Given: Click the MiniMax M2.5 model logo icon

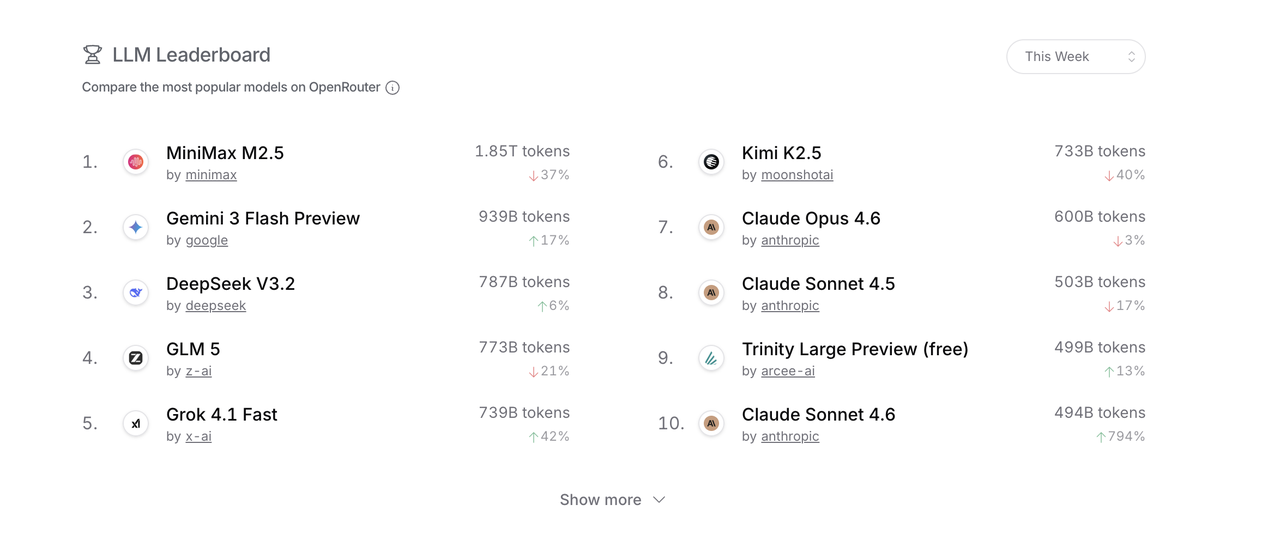Looking at the screenshot, I should point(136,162).
